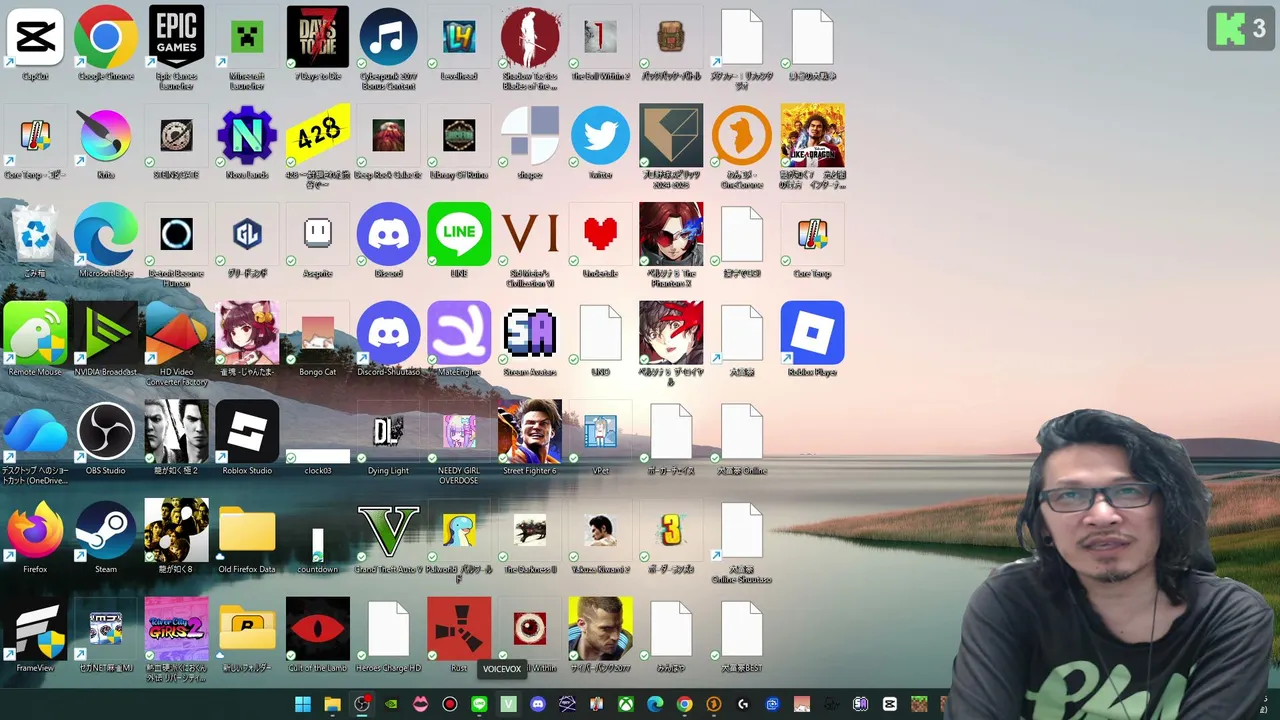Screen dimensions: 1280x720
Task: Select the Roblox Player desktop icon
Action: point(812,333)
